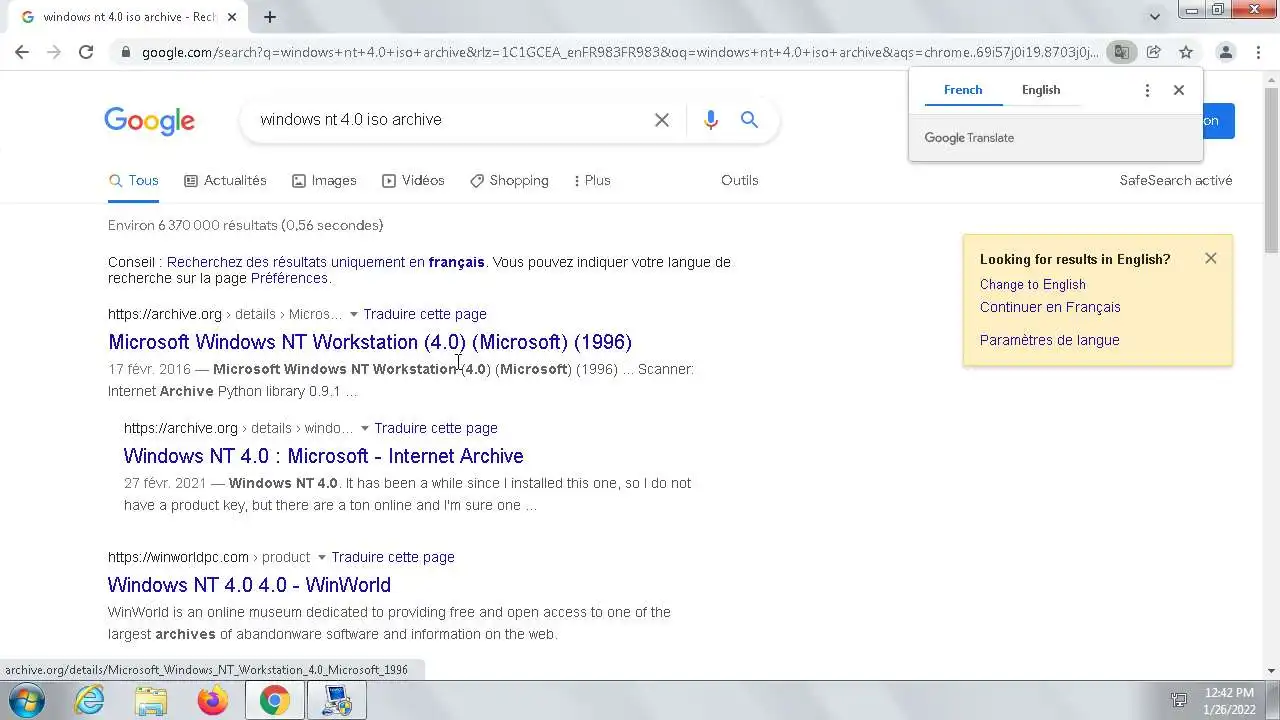Expand dropdown arrow for winworldpc.com result

pyautogui.click(x=321, y=558)
